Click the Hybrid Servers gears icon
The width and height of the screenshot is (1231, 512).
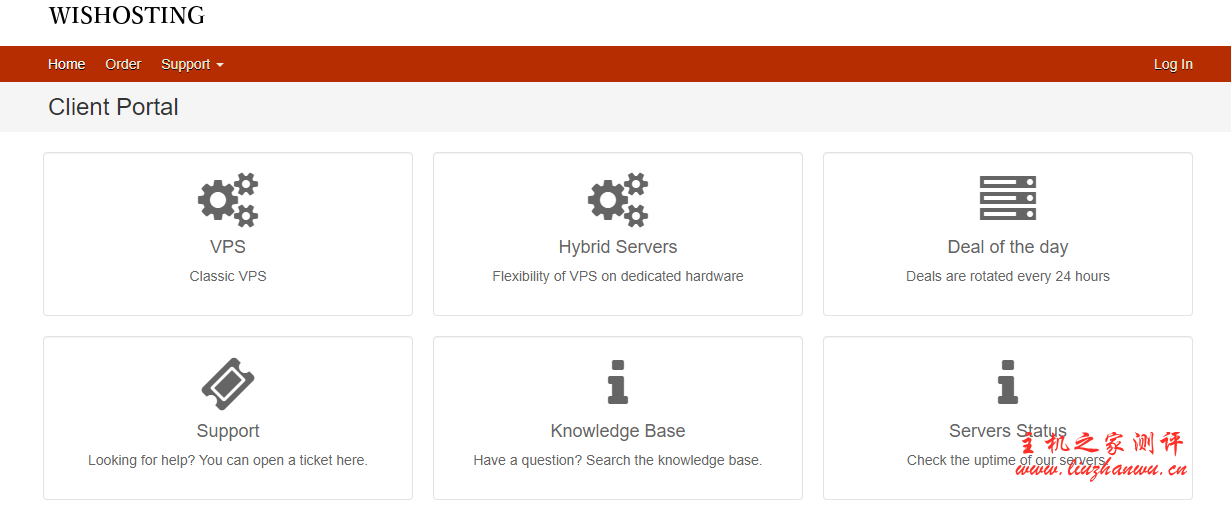pyautogui.click(x=618, y=199)
